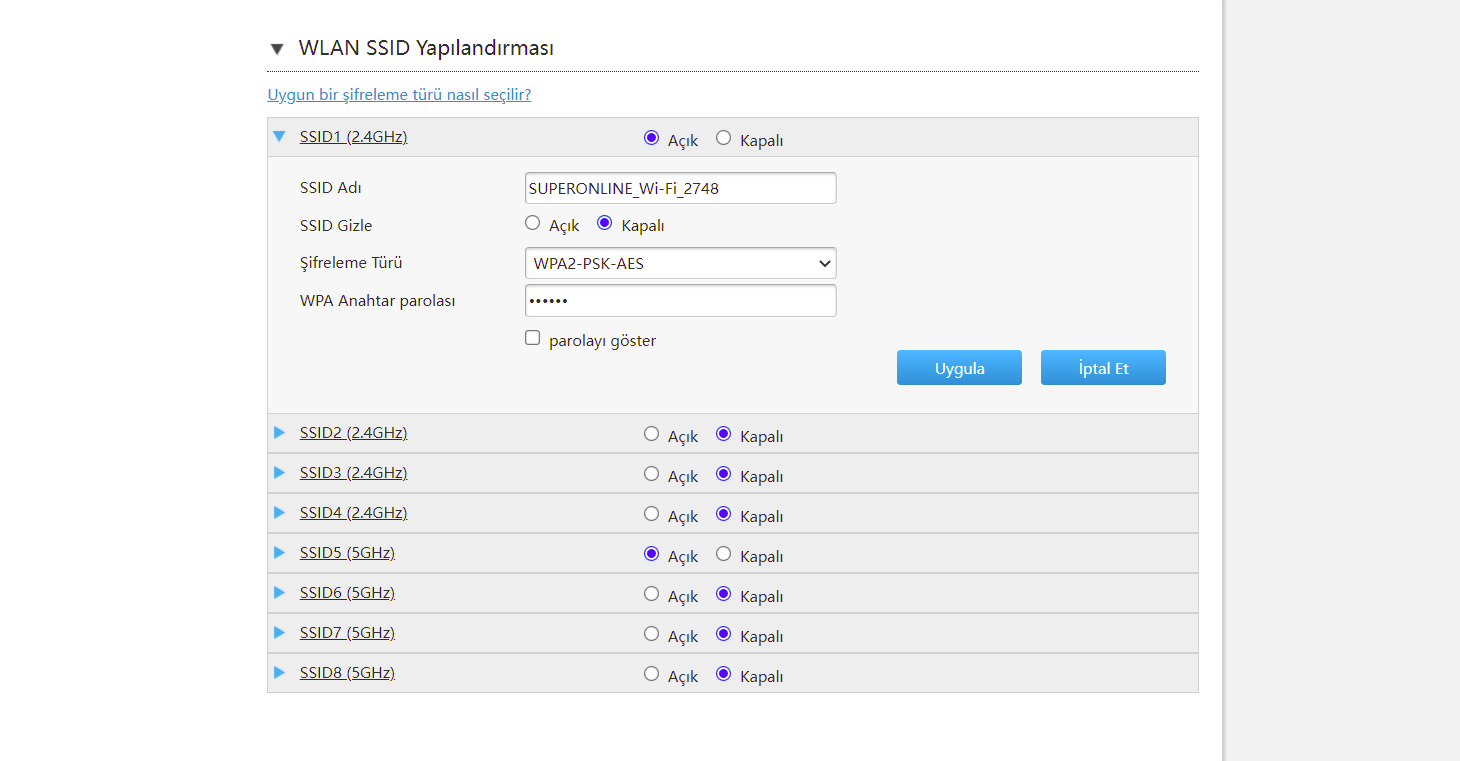Collapse the SSID1 (2.4GHz) triangle arrow

point(279,137)
